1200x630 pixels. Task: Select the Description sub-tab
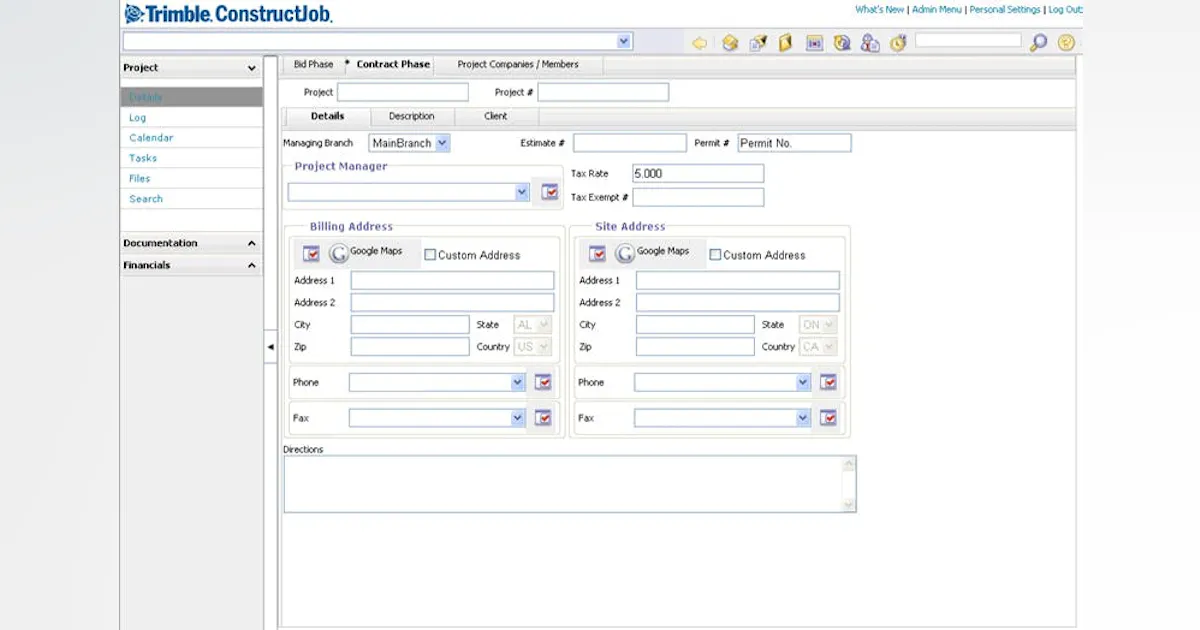click(411, 116)
